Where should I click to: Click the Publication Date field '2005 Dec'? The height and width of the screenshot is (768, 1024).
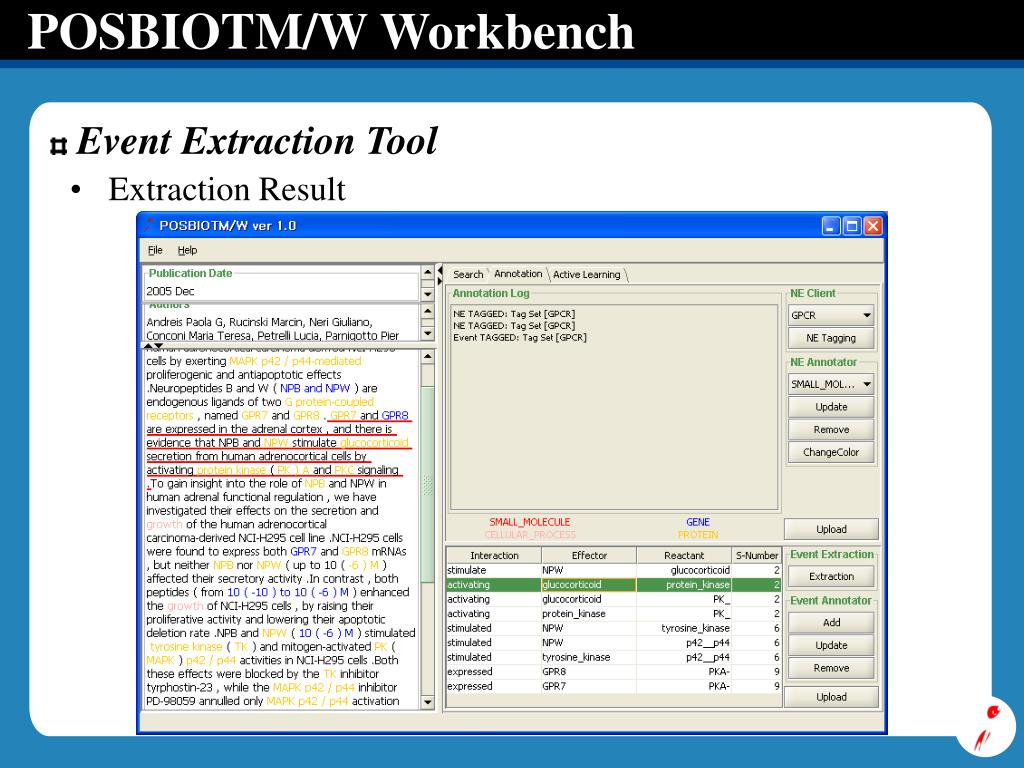coord(281,291)
